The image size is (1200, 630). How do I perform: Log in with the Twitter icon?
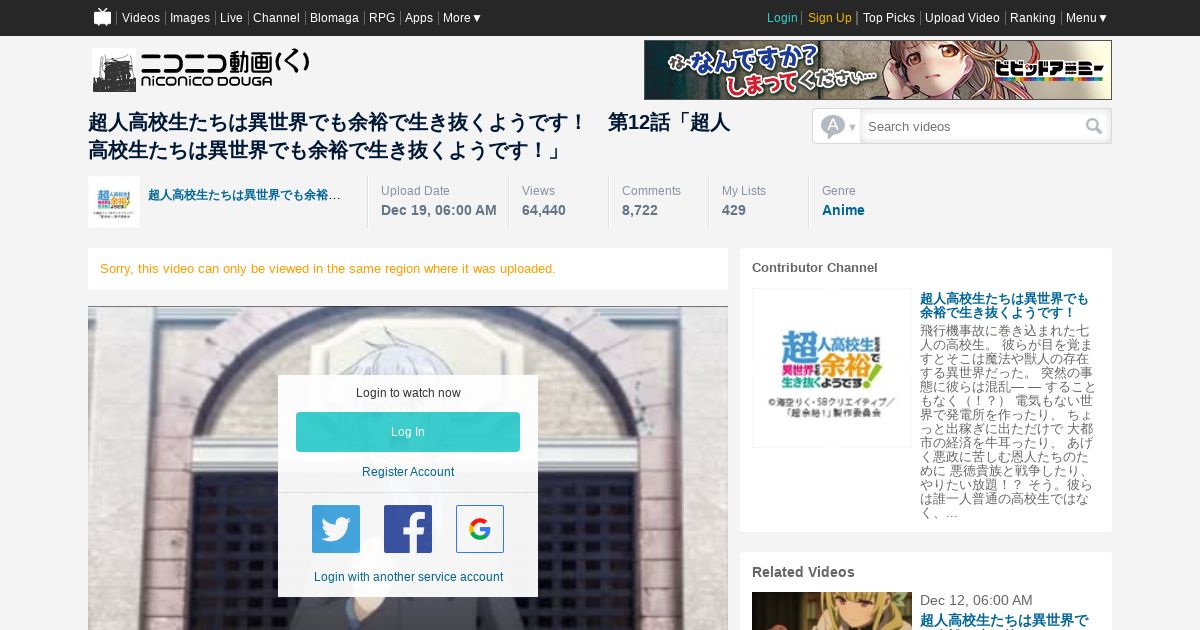(x=336, y=529)
